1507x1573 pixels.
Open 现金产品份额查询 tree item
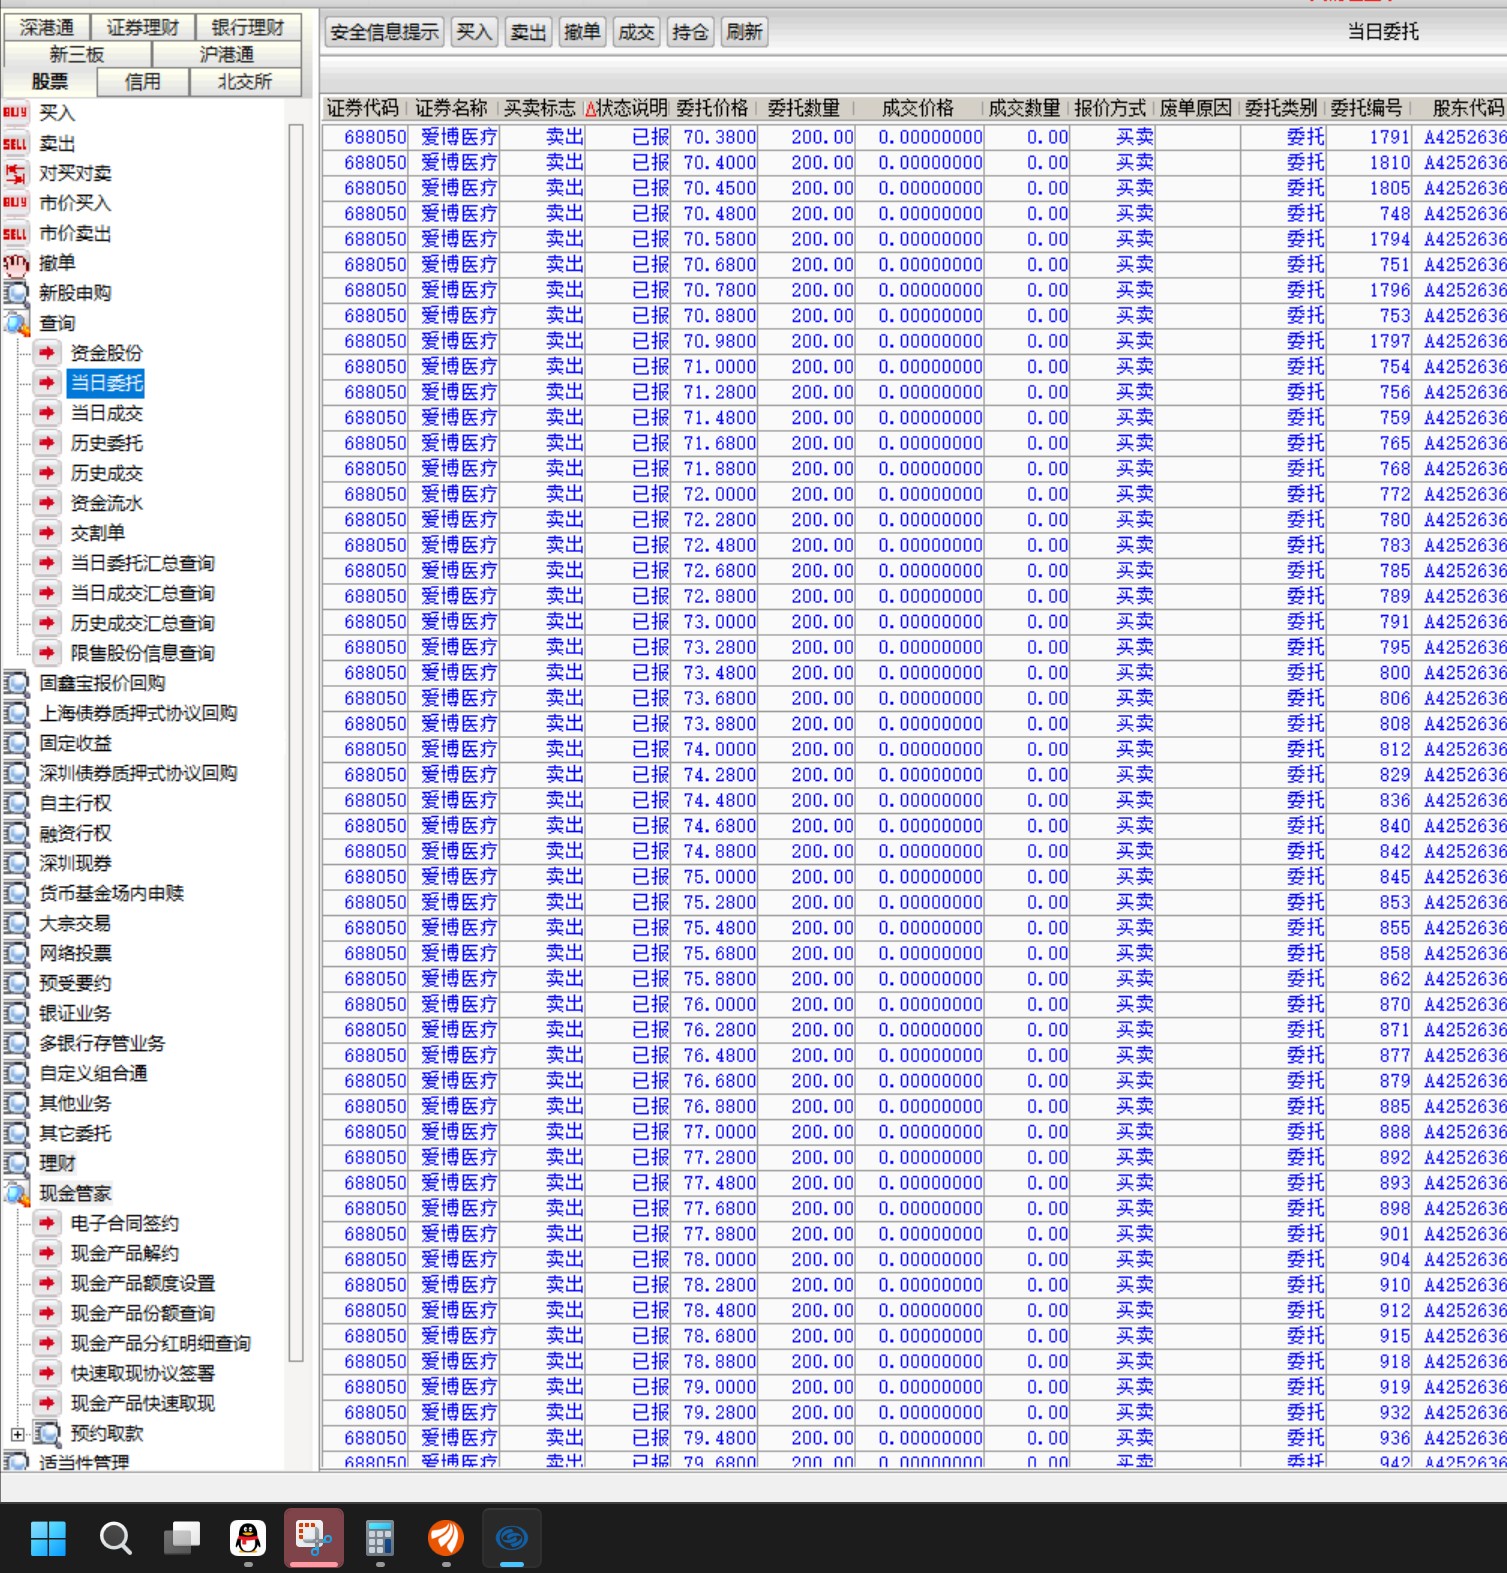click(x=143, y=1313)
